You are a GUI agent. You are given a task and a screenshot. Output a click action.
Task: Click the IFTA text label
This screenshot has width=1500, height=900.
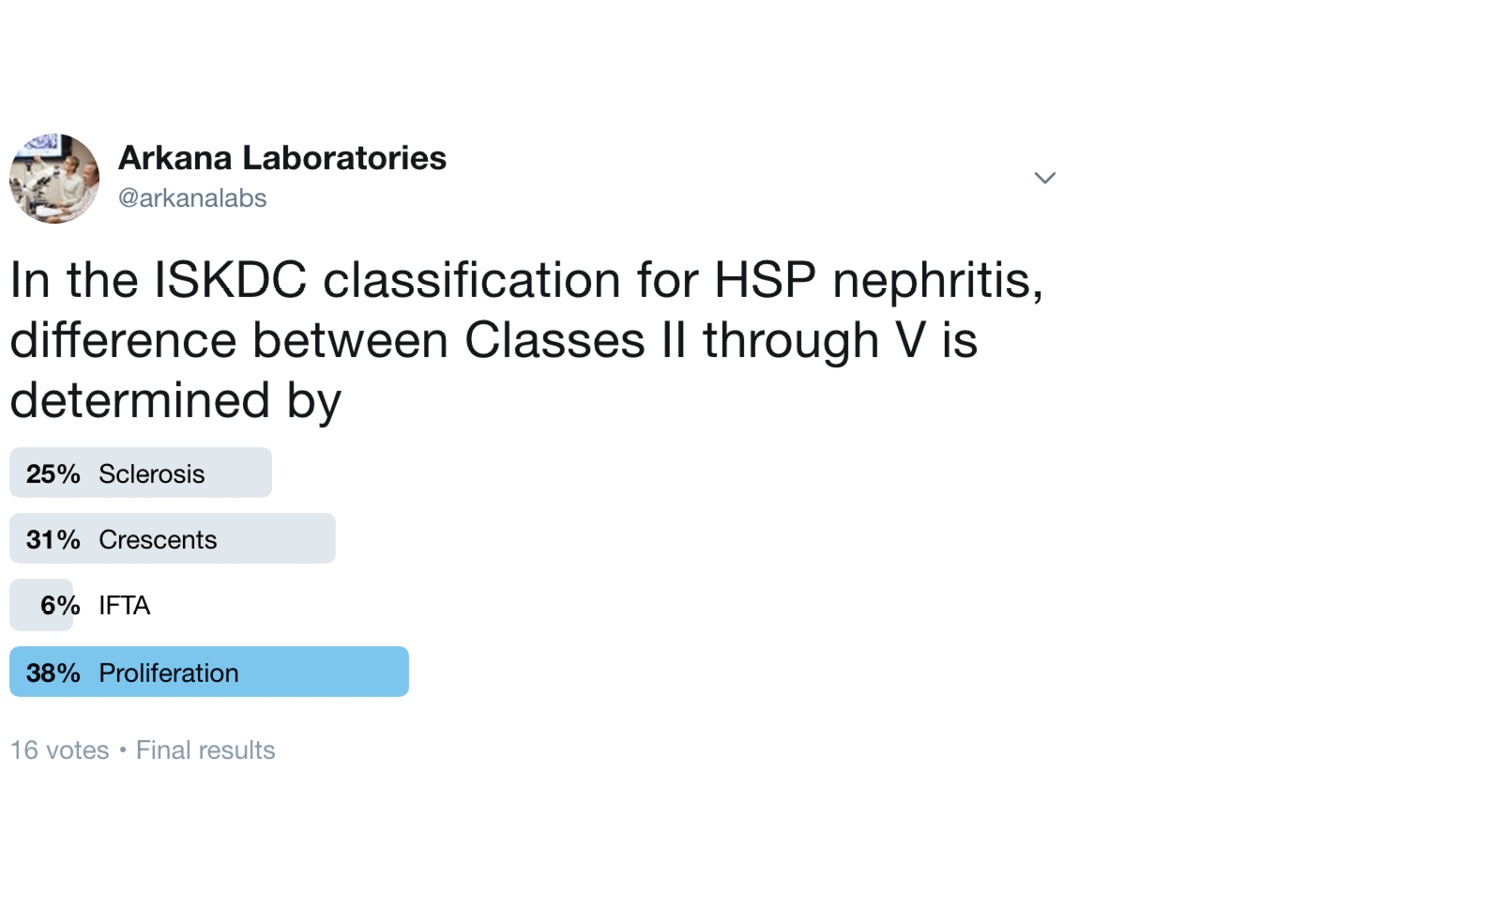124,606
